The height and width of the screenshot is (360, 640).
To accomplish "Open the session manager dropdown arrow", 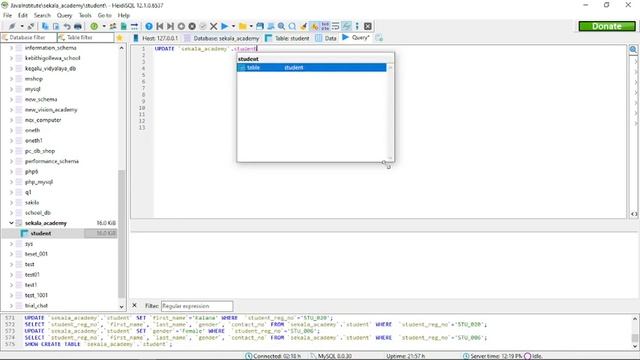I will point(22,26).
